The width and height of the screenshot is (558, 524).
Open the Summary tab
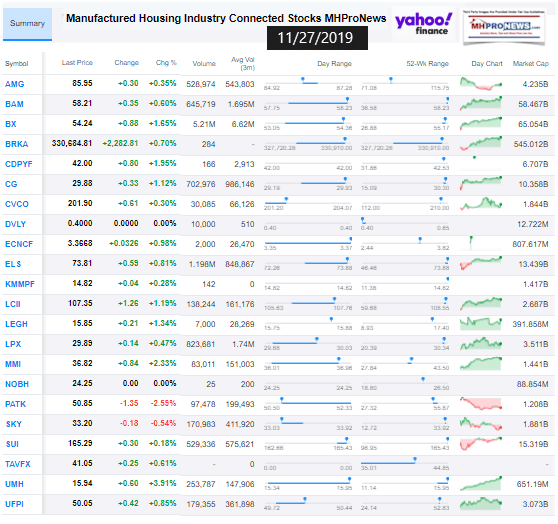click(x=27, y=24)
